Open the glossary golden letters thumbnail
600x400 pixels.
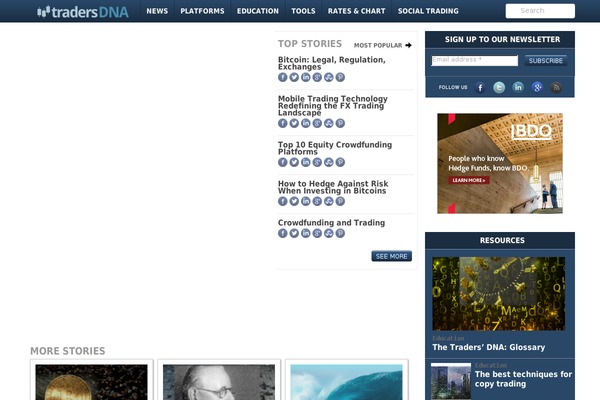point(499,294)
